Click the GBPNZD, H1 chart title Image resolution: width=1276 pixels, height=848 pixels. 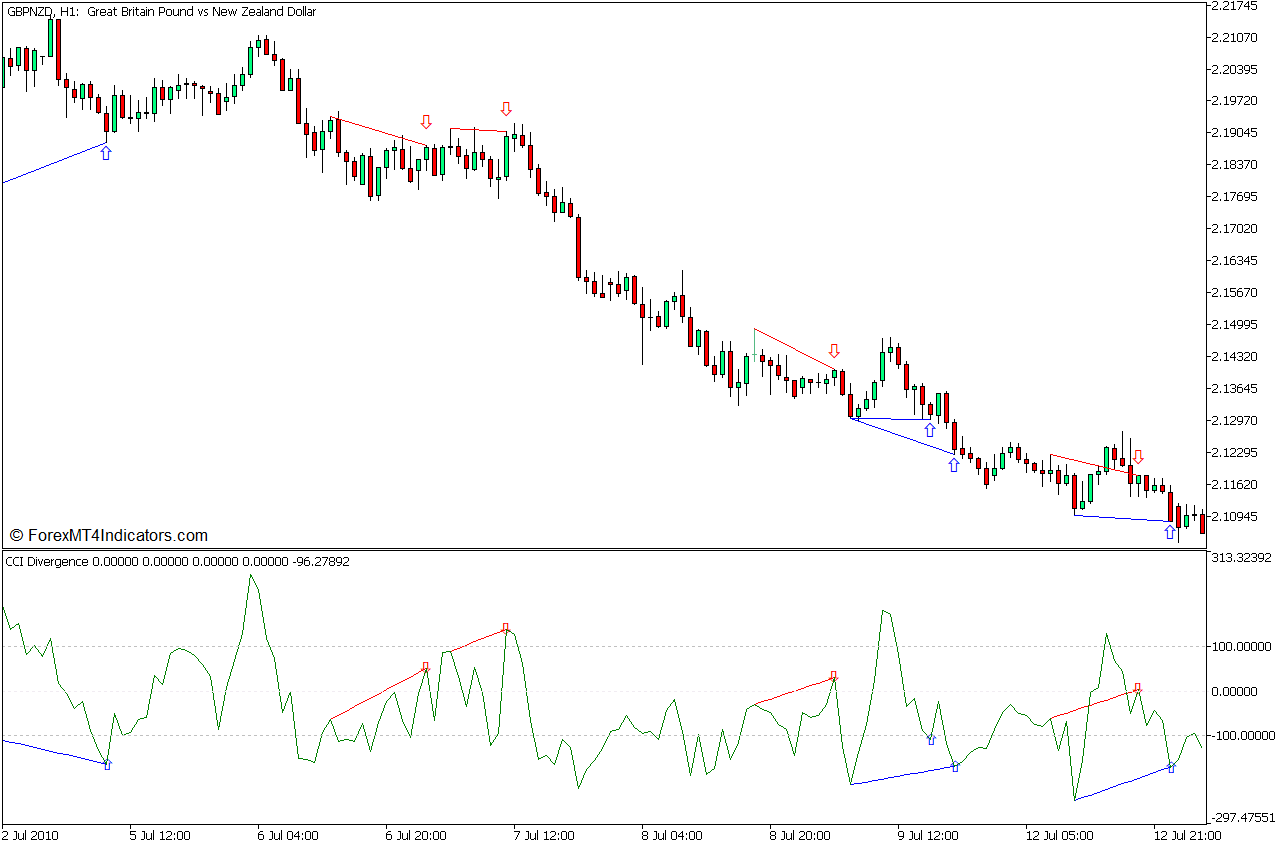coord(160,12)
